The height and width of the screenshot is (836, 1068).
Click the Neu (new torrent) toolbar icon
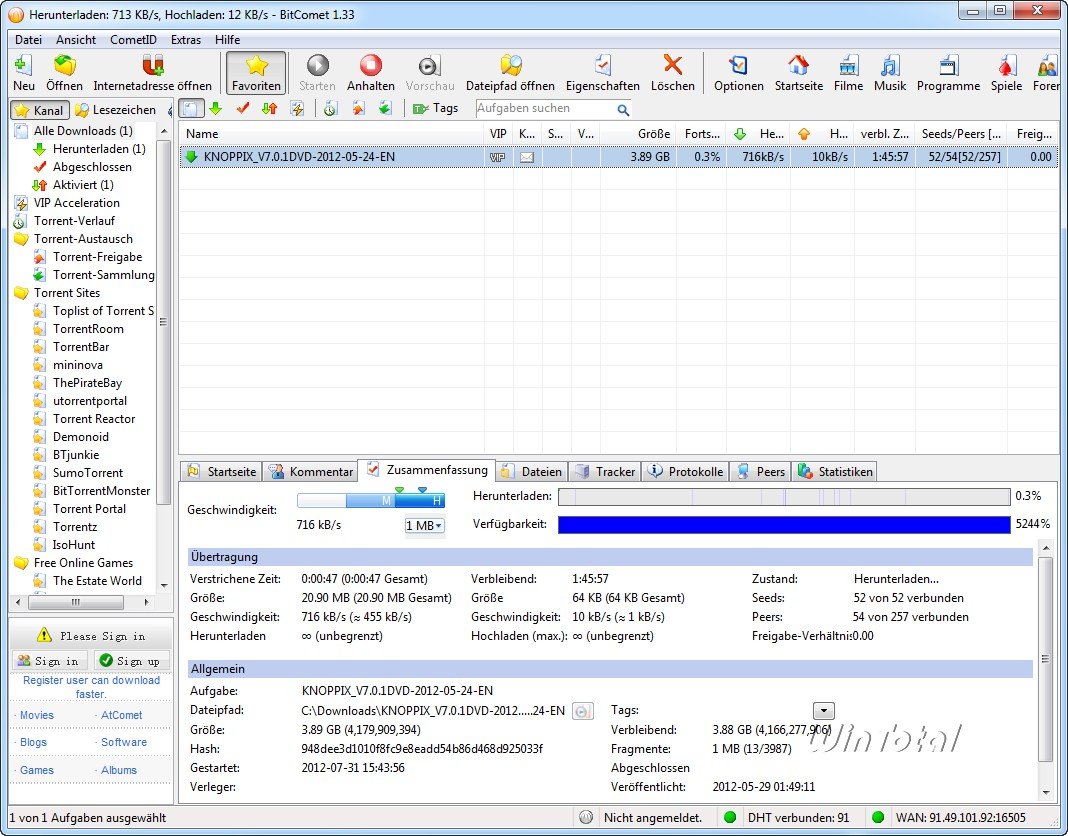(23, 66)
